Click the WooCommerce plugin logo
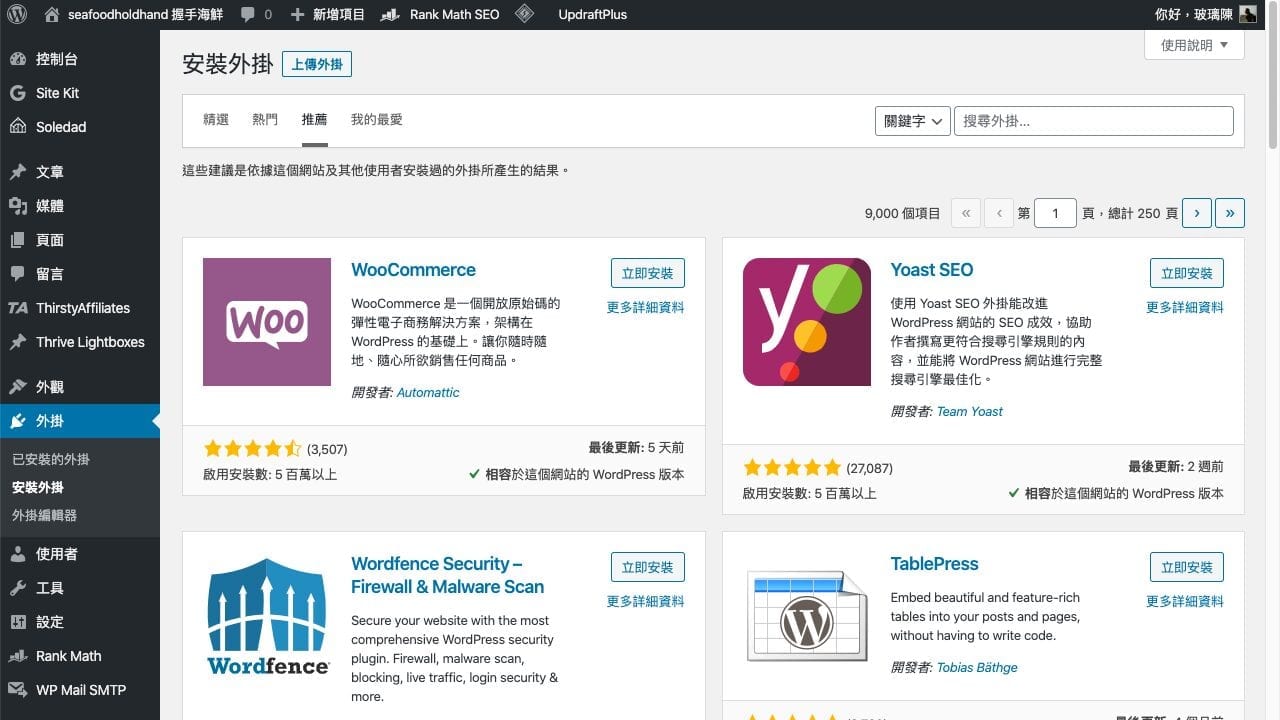Image resolution: width=1280 pixels, height=720 pixels. (x=266, y=321)
